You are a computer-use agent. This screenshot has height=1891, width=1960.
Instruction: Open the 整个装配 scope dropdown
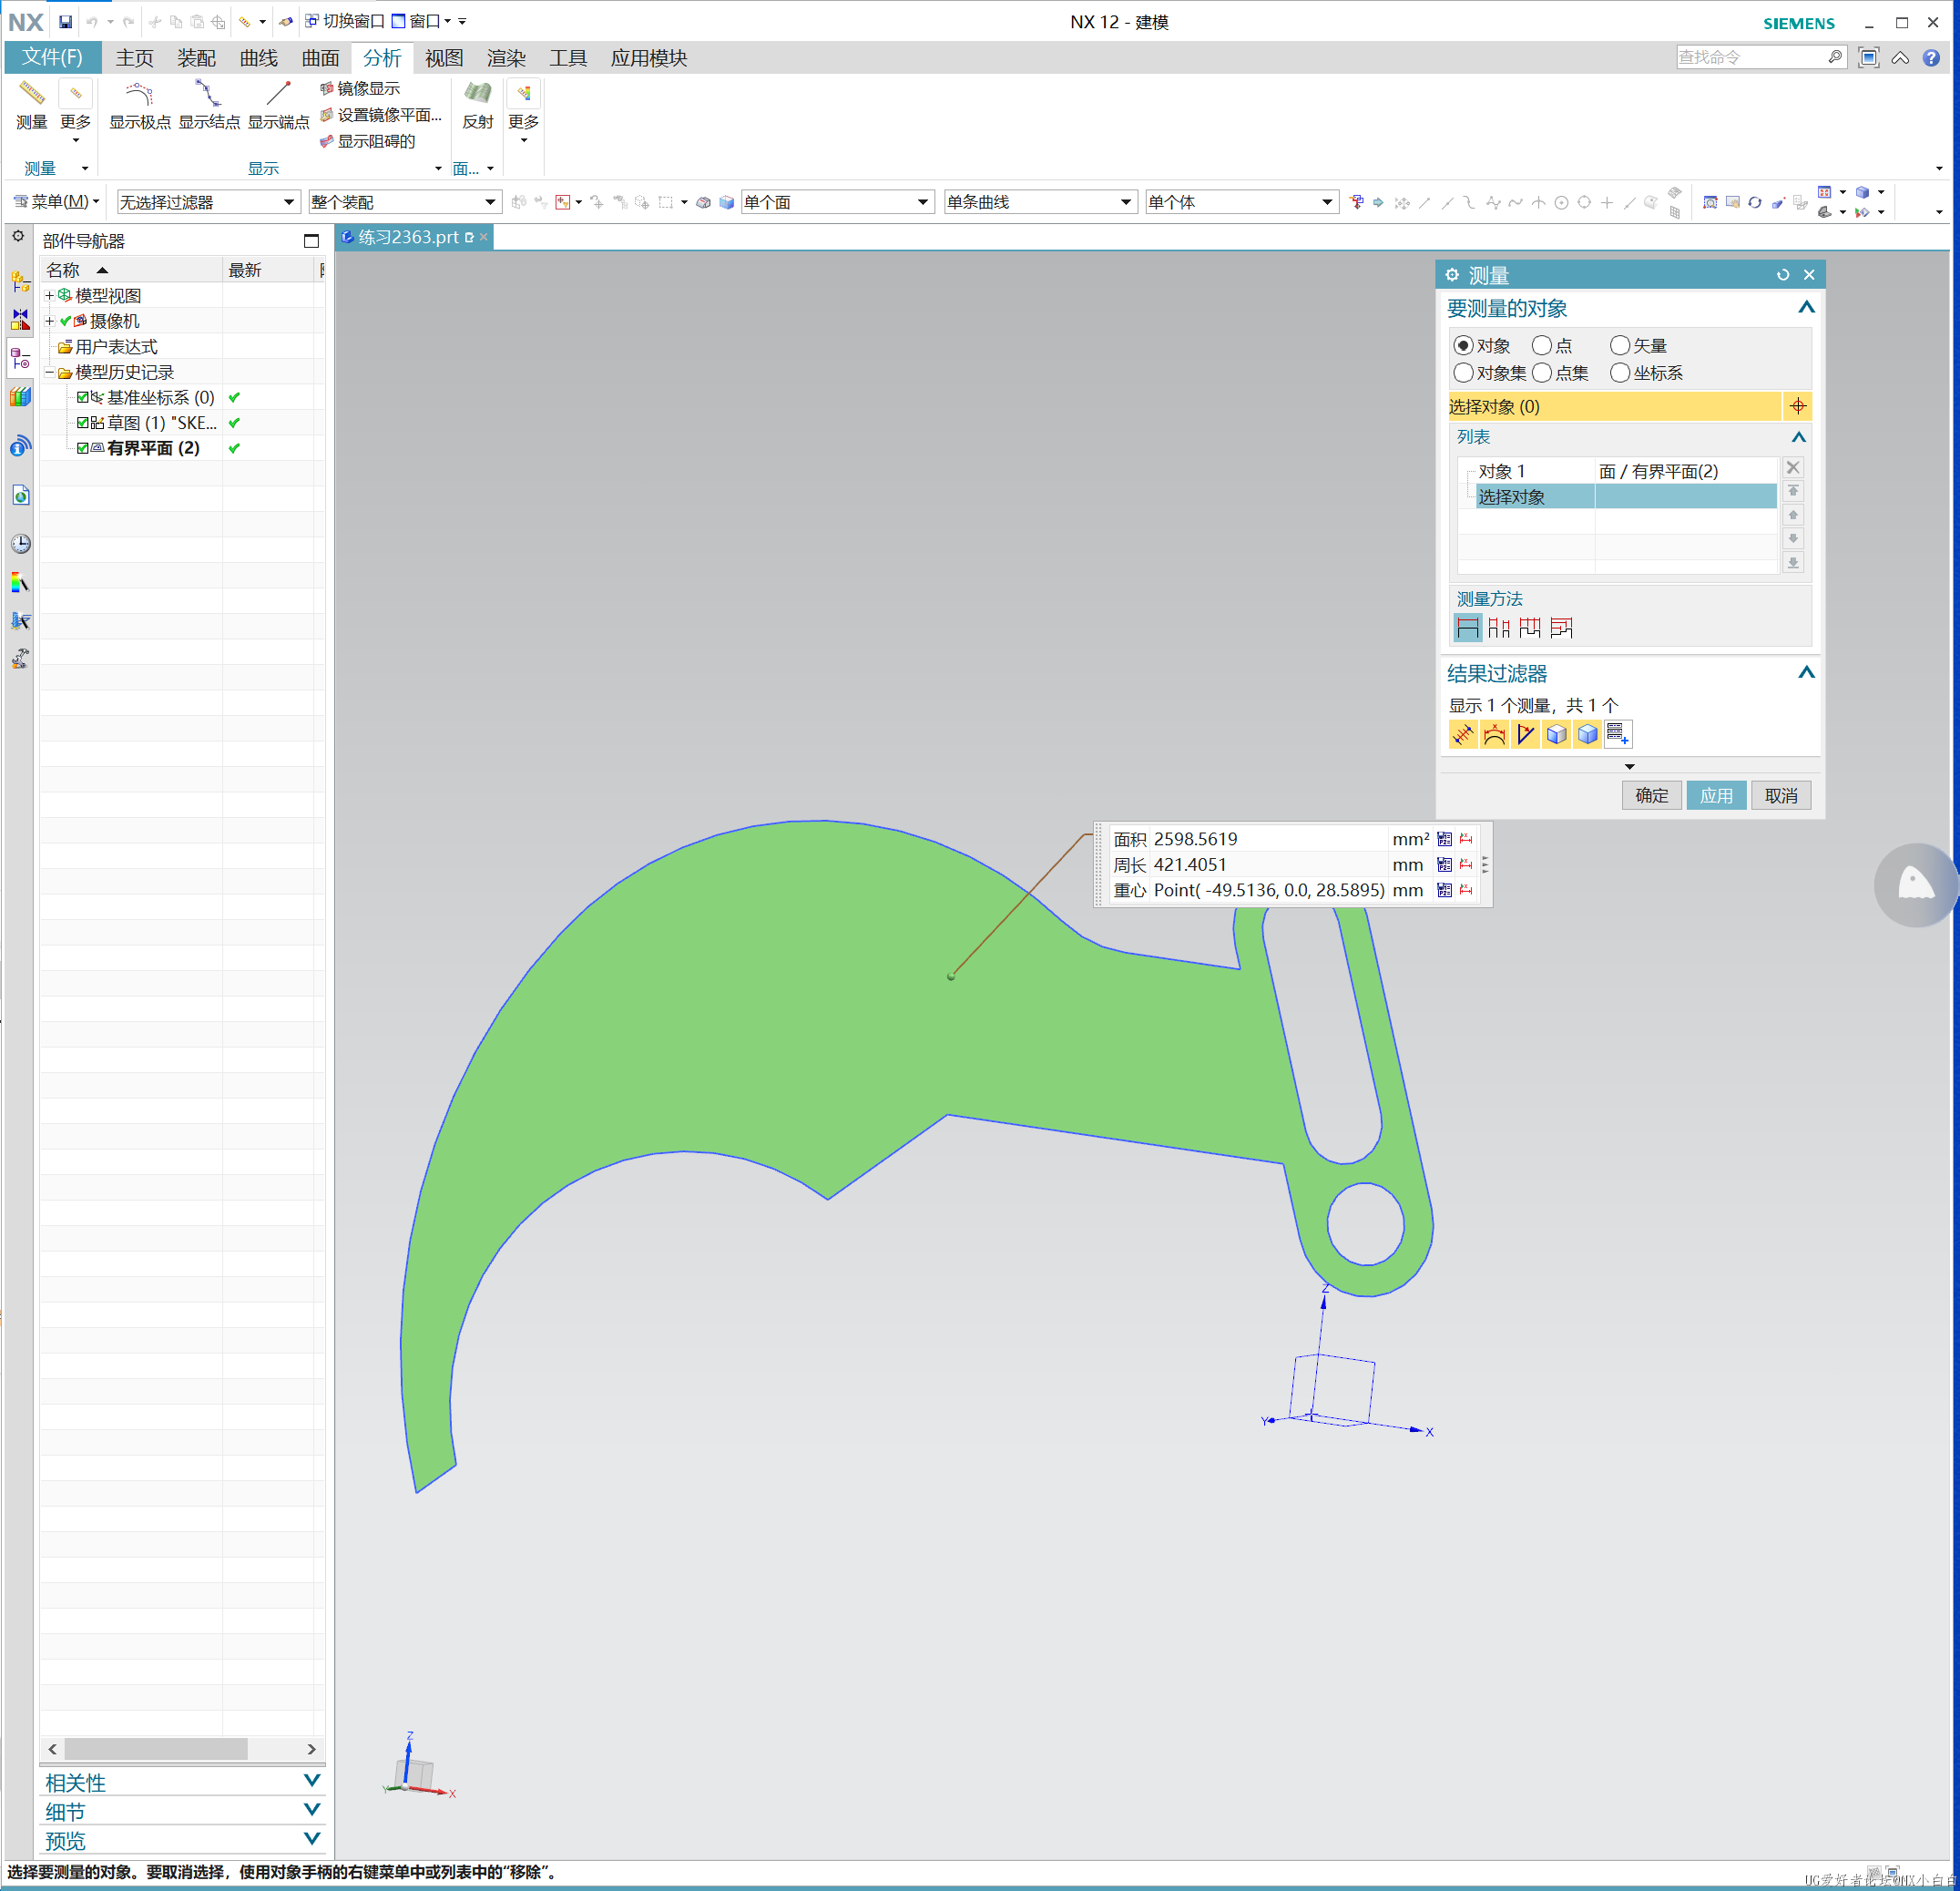[x=404, y=202]
